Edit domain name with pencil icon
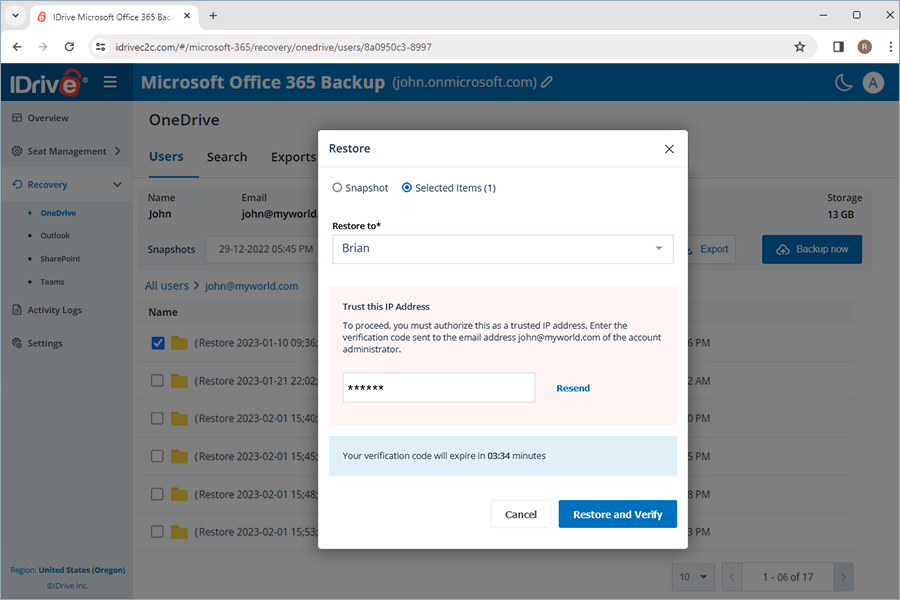 tap(547, 82)
